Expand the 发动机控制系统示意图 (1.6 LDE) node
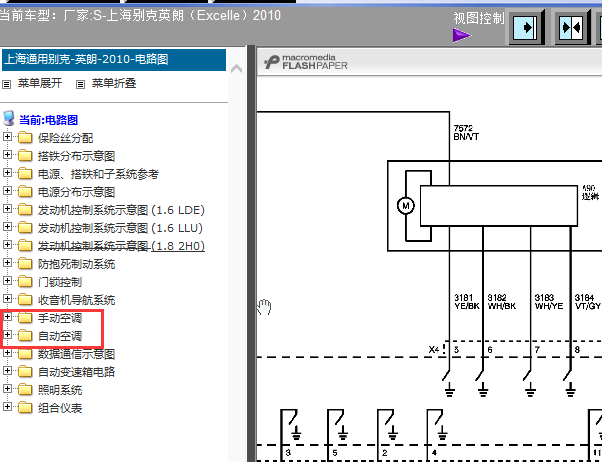Image resolution: width=602 pixels, height=462 pixels. 7,209
